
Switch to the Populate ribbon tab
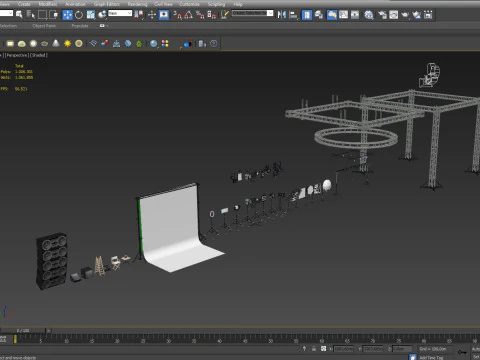click(80, 26)
